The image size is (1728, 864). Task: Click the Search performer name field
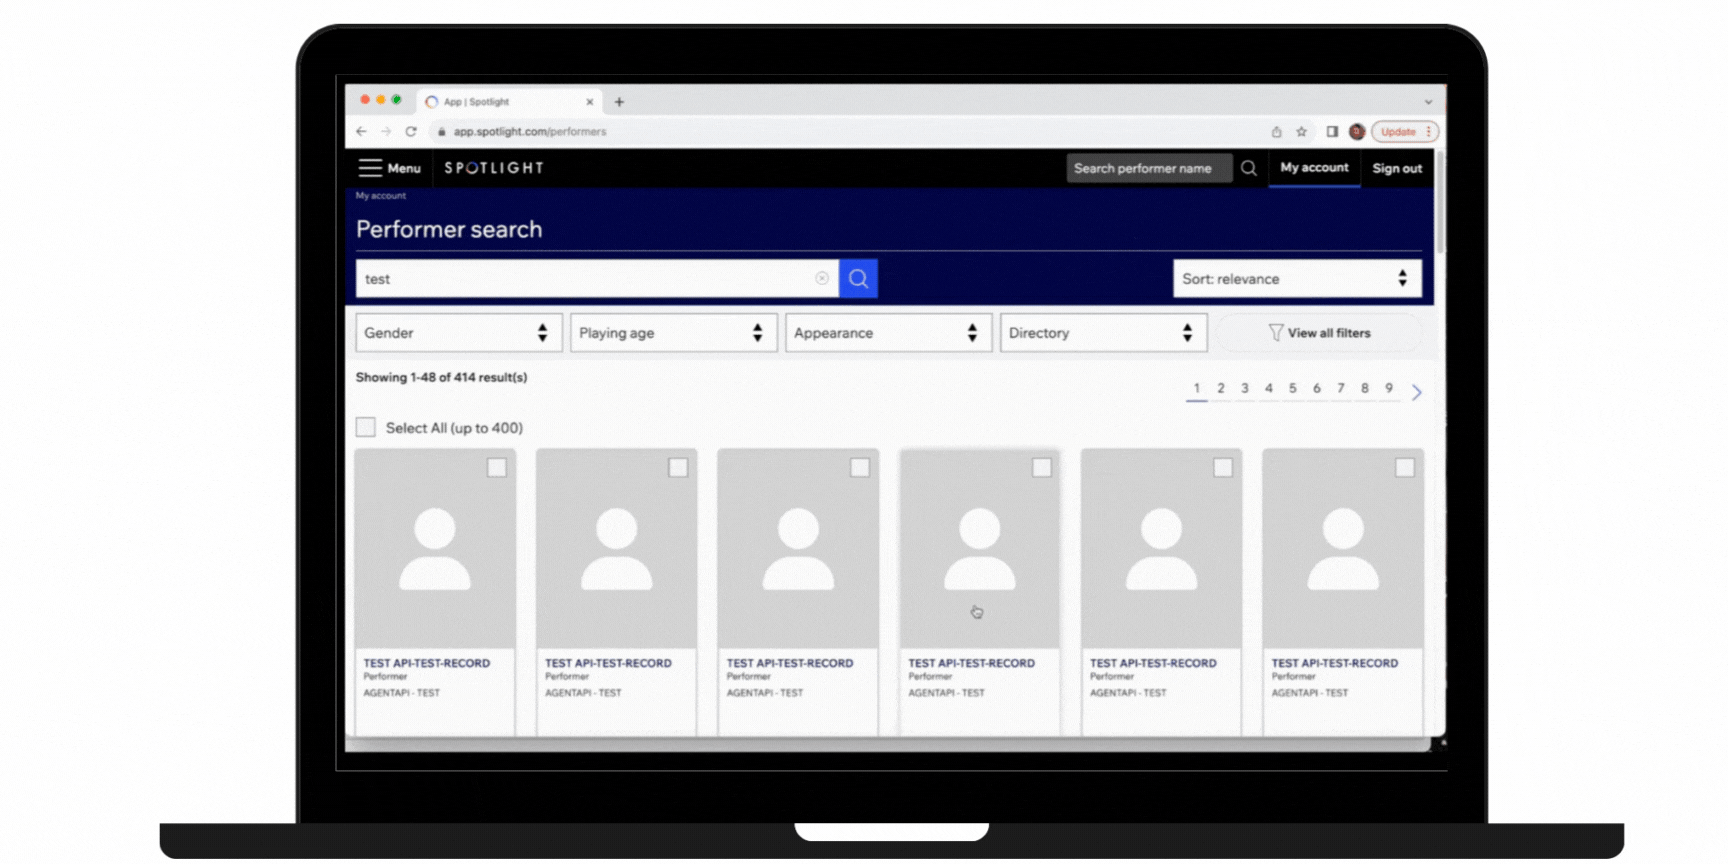click(1148, 168)
